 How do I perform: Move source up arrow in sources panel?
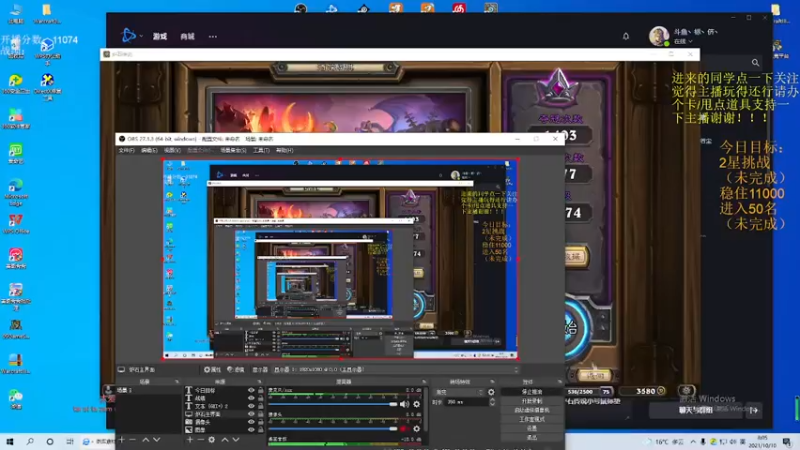click(224, 439)
